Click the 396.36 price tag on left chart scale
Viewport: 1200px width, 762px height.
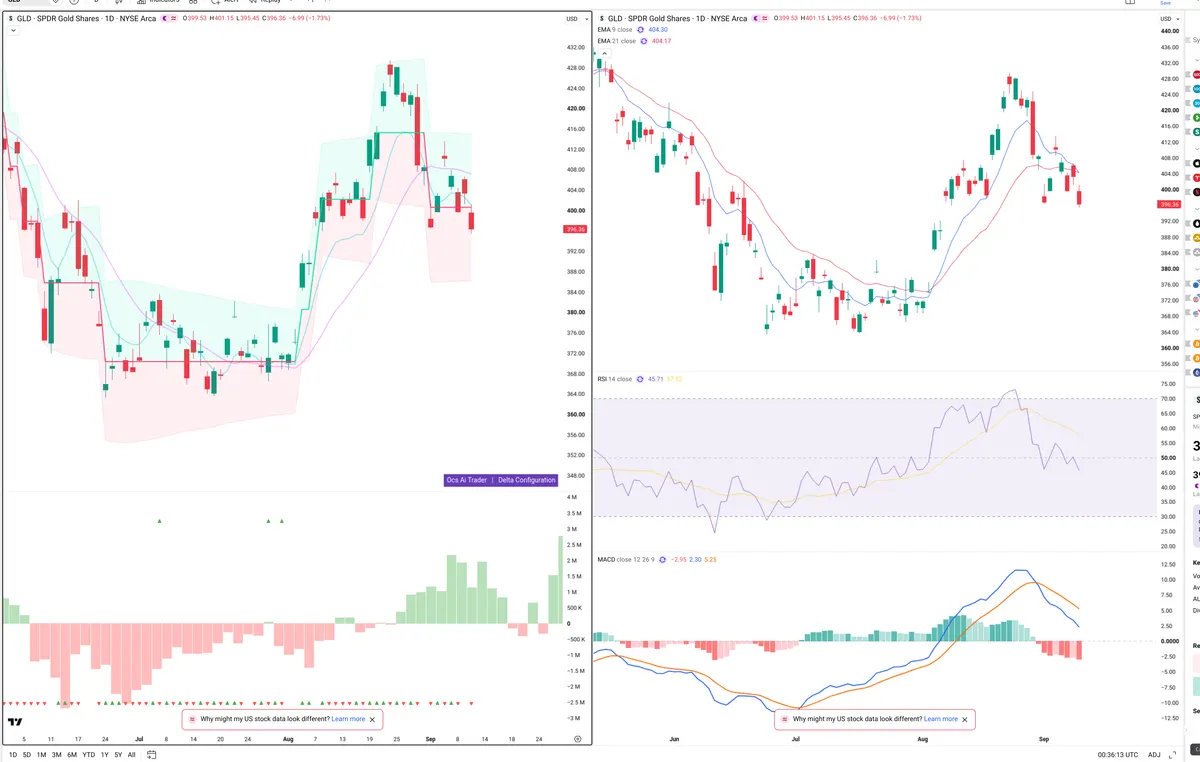tap(575, 229)
